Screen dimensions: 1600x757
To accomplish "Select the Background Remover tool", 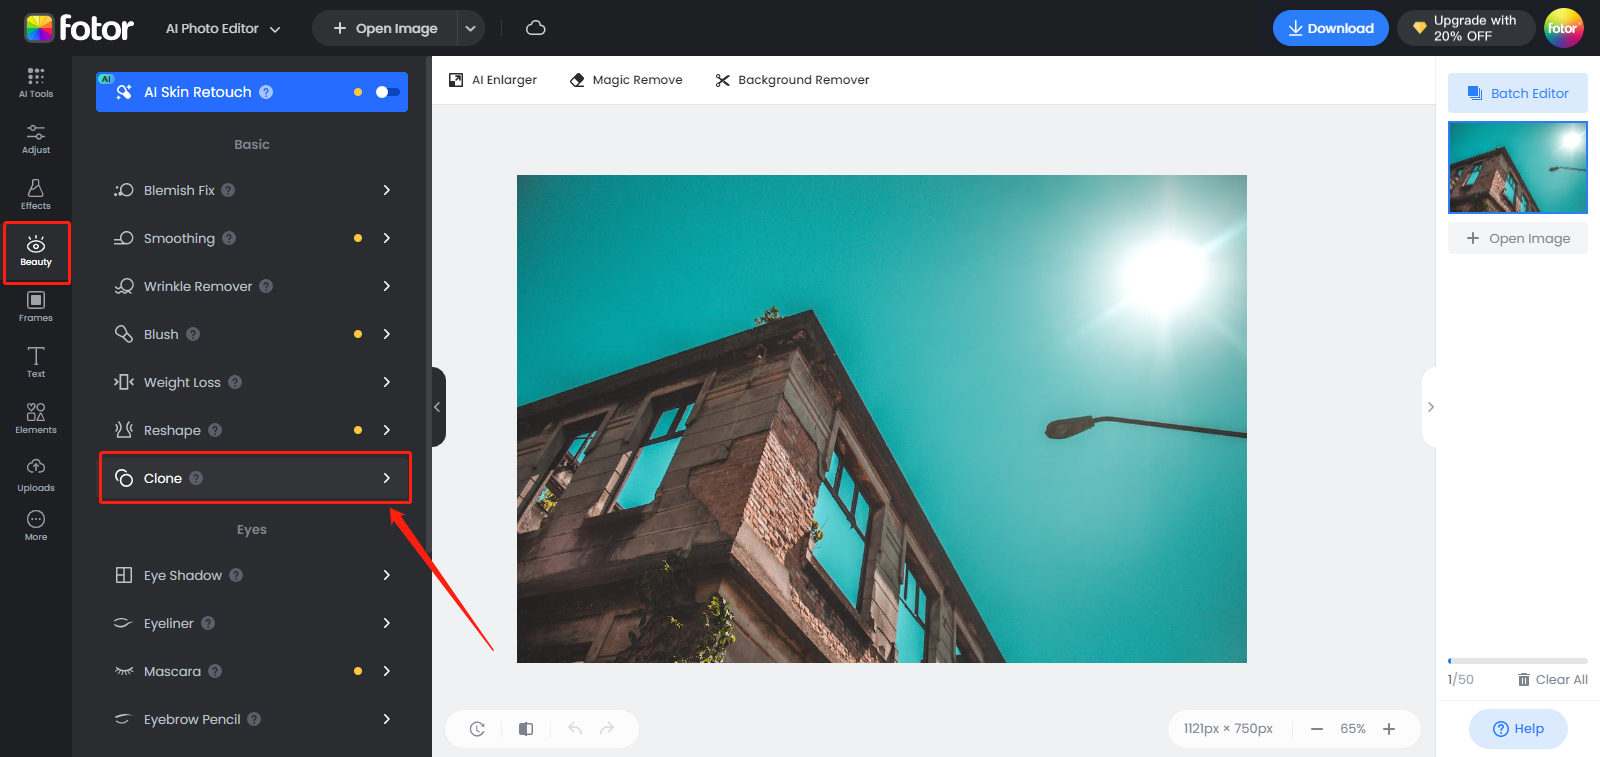I will tap(792, 80).
